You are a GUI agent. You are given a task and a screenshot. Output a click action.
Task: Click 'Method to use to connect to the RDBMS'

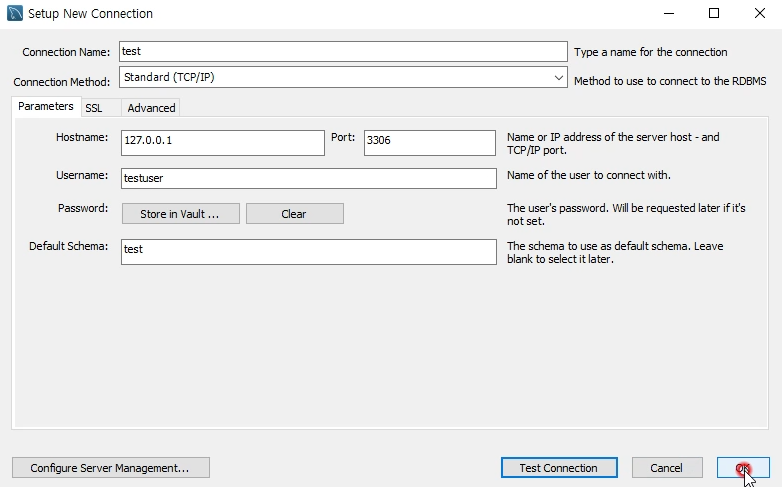pos(670,81)
